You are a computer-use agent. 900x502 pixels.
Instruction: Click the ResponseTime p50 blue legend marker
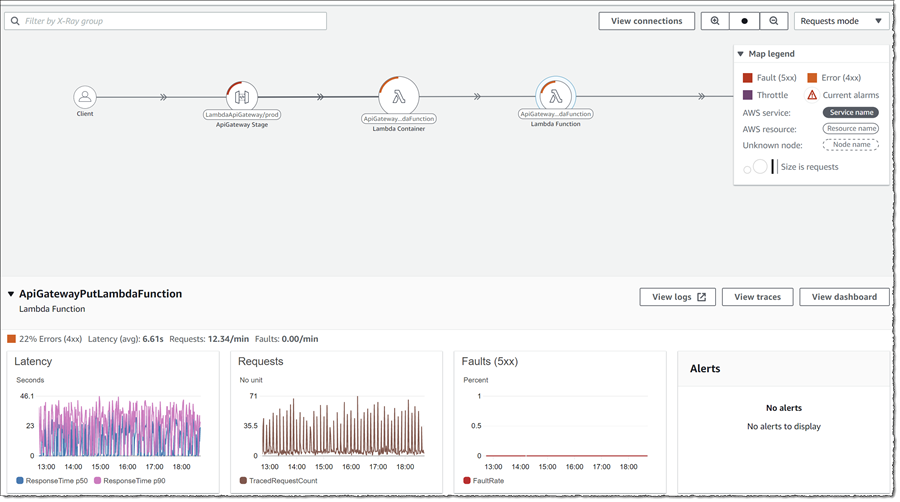[x=20, y=481]
